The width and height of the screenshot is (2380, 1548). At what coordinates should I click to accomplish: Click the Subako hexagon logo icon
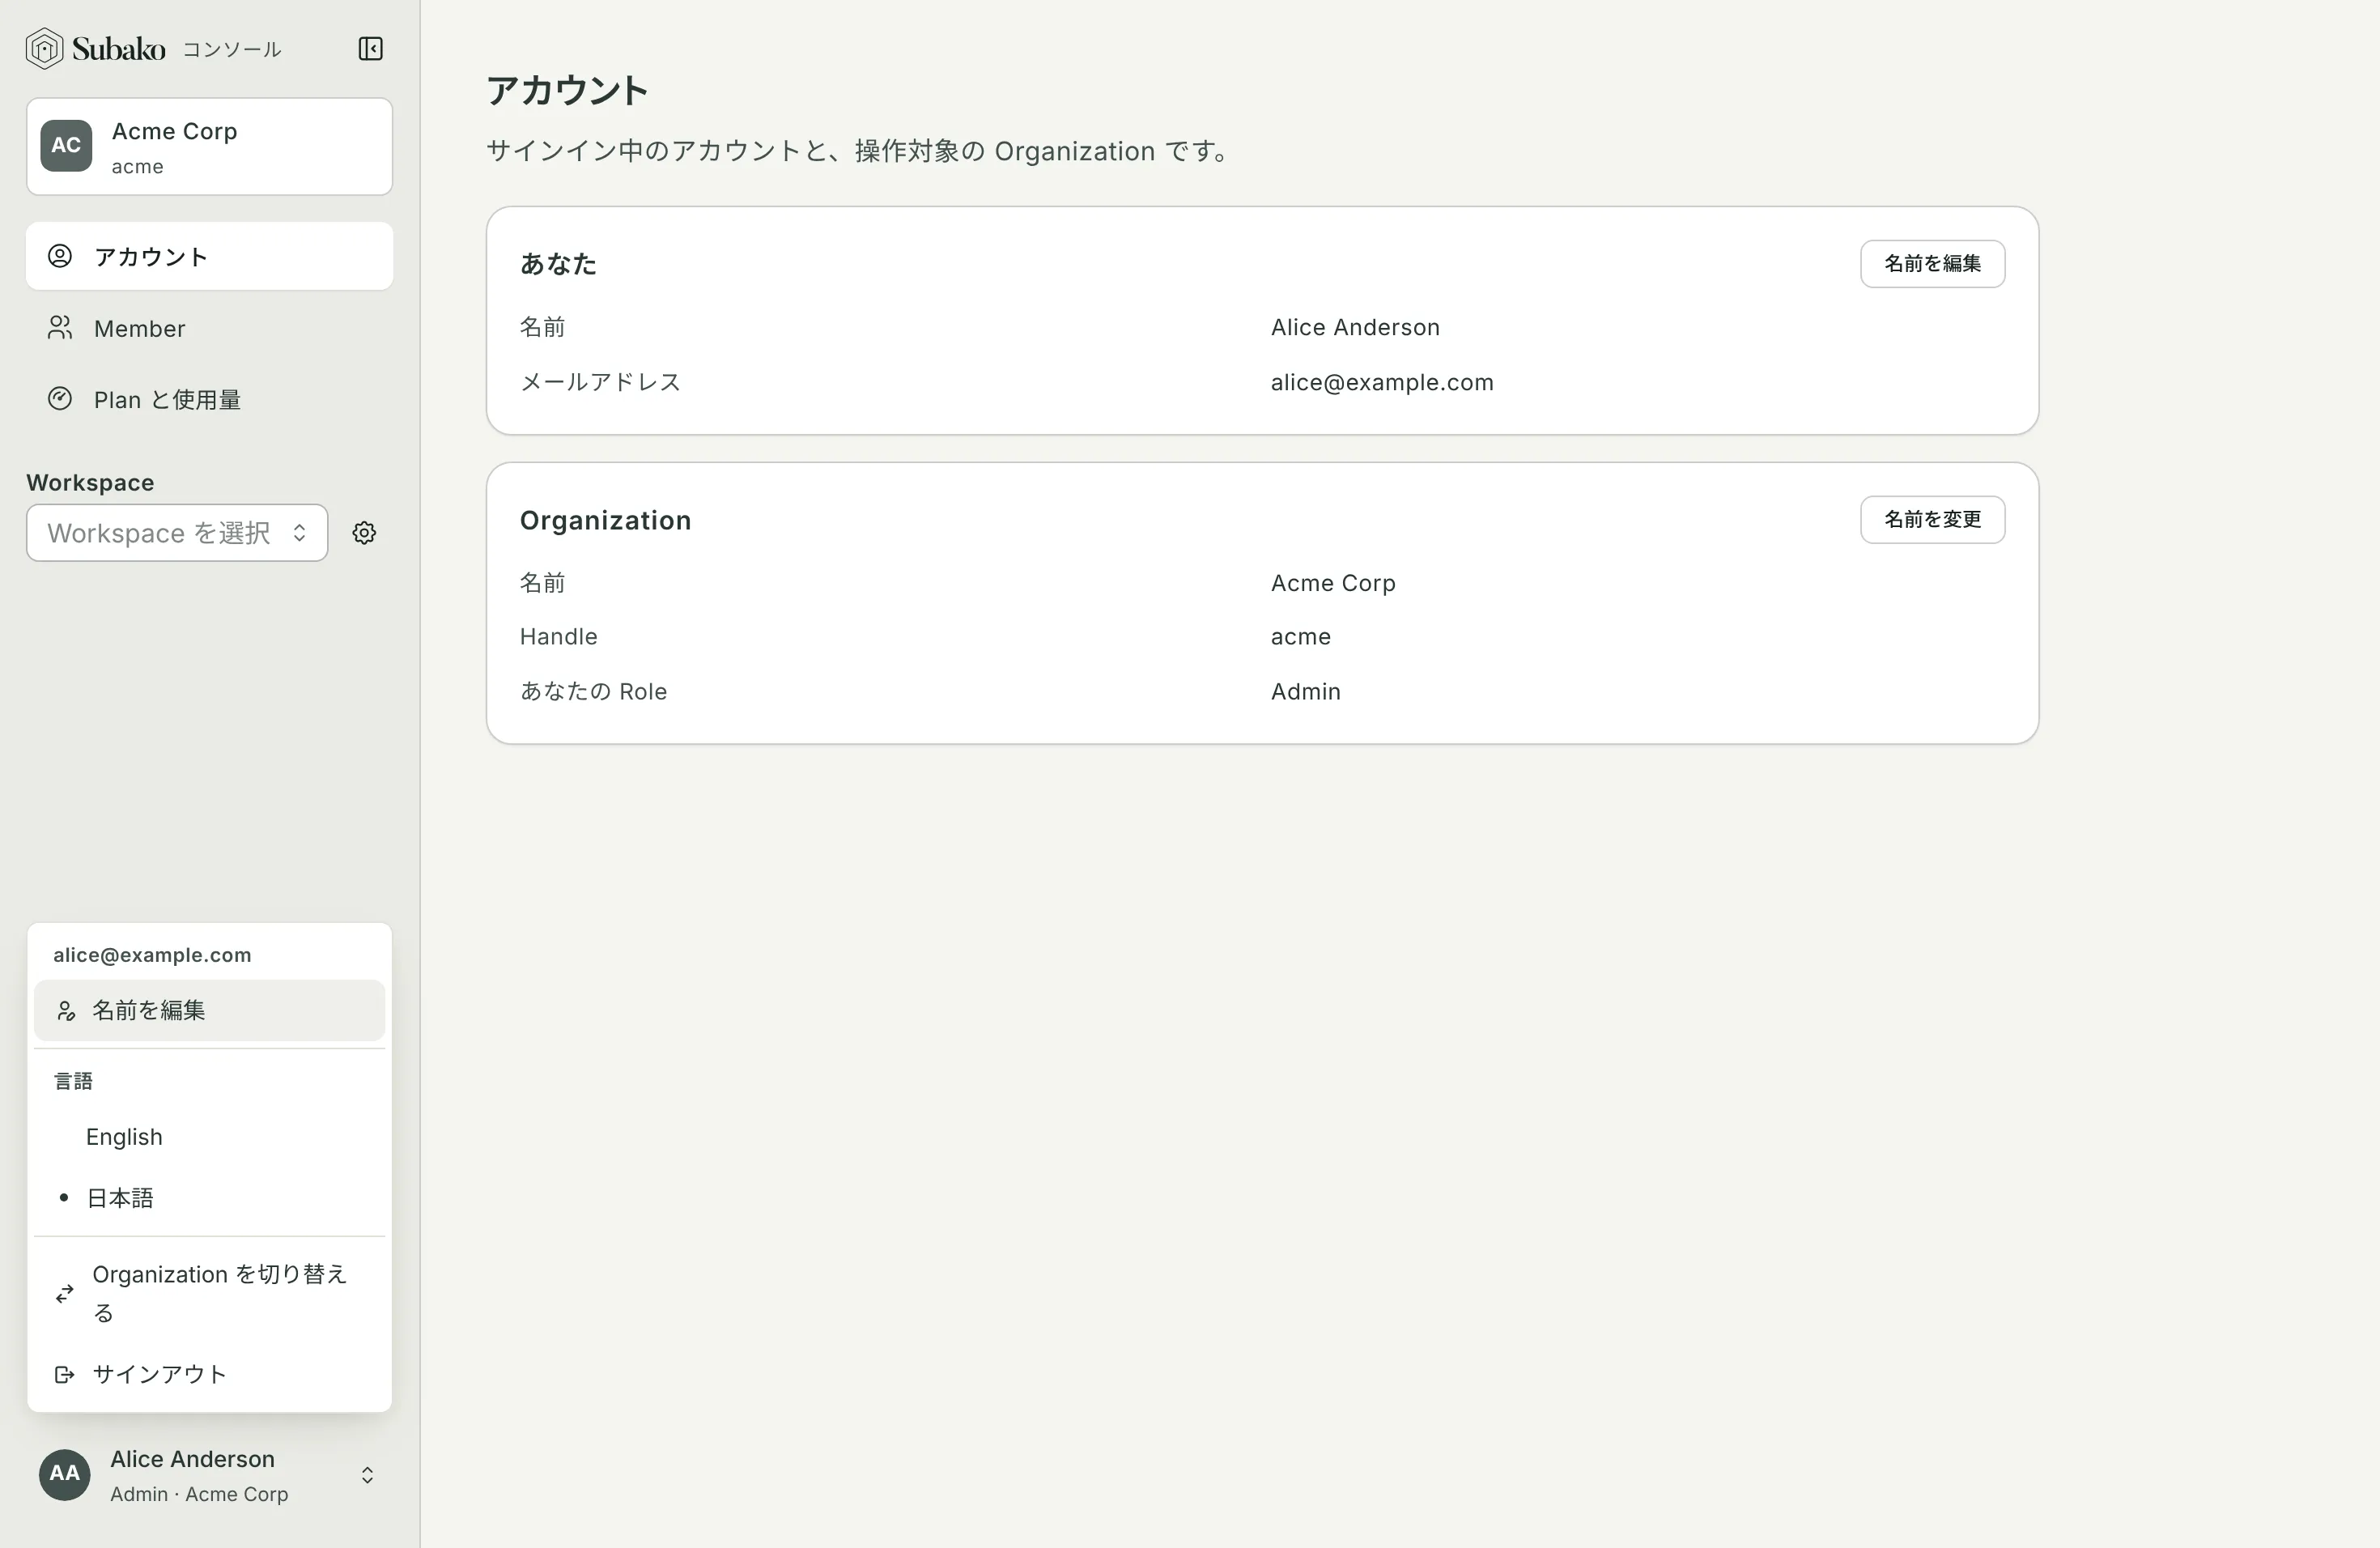(44, 49)
